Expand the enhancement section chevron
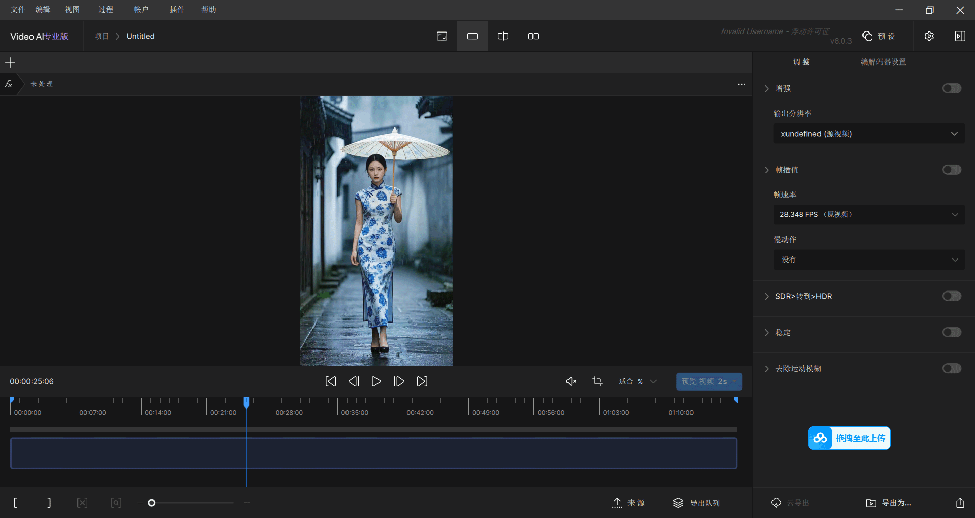This screenshot has width=975, height=518. click(767, 88)
